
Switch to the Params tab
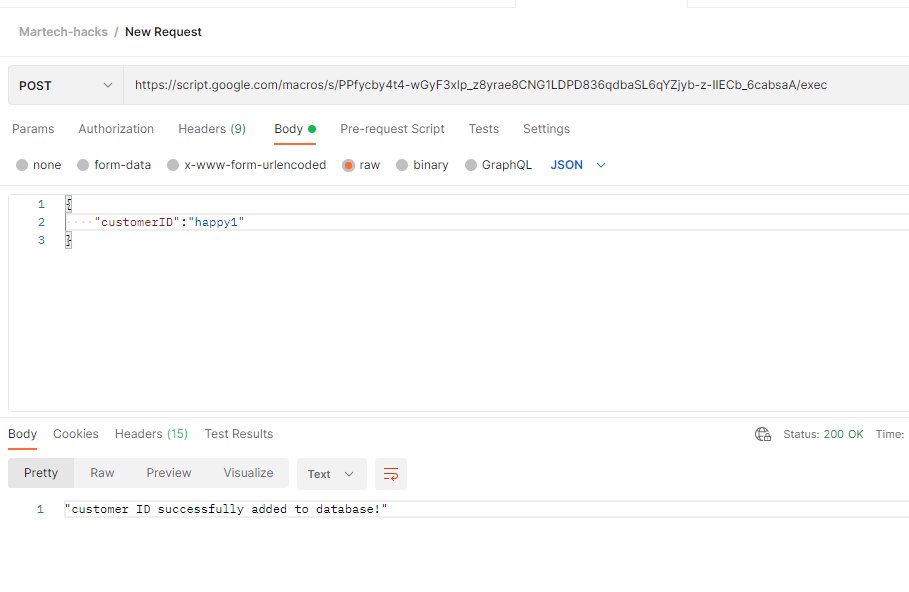(33, 129)
